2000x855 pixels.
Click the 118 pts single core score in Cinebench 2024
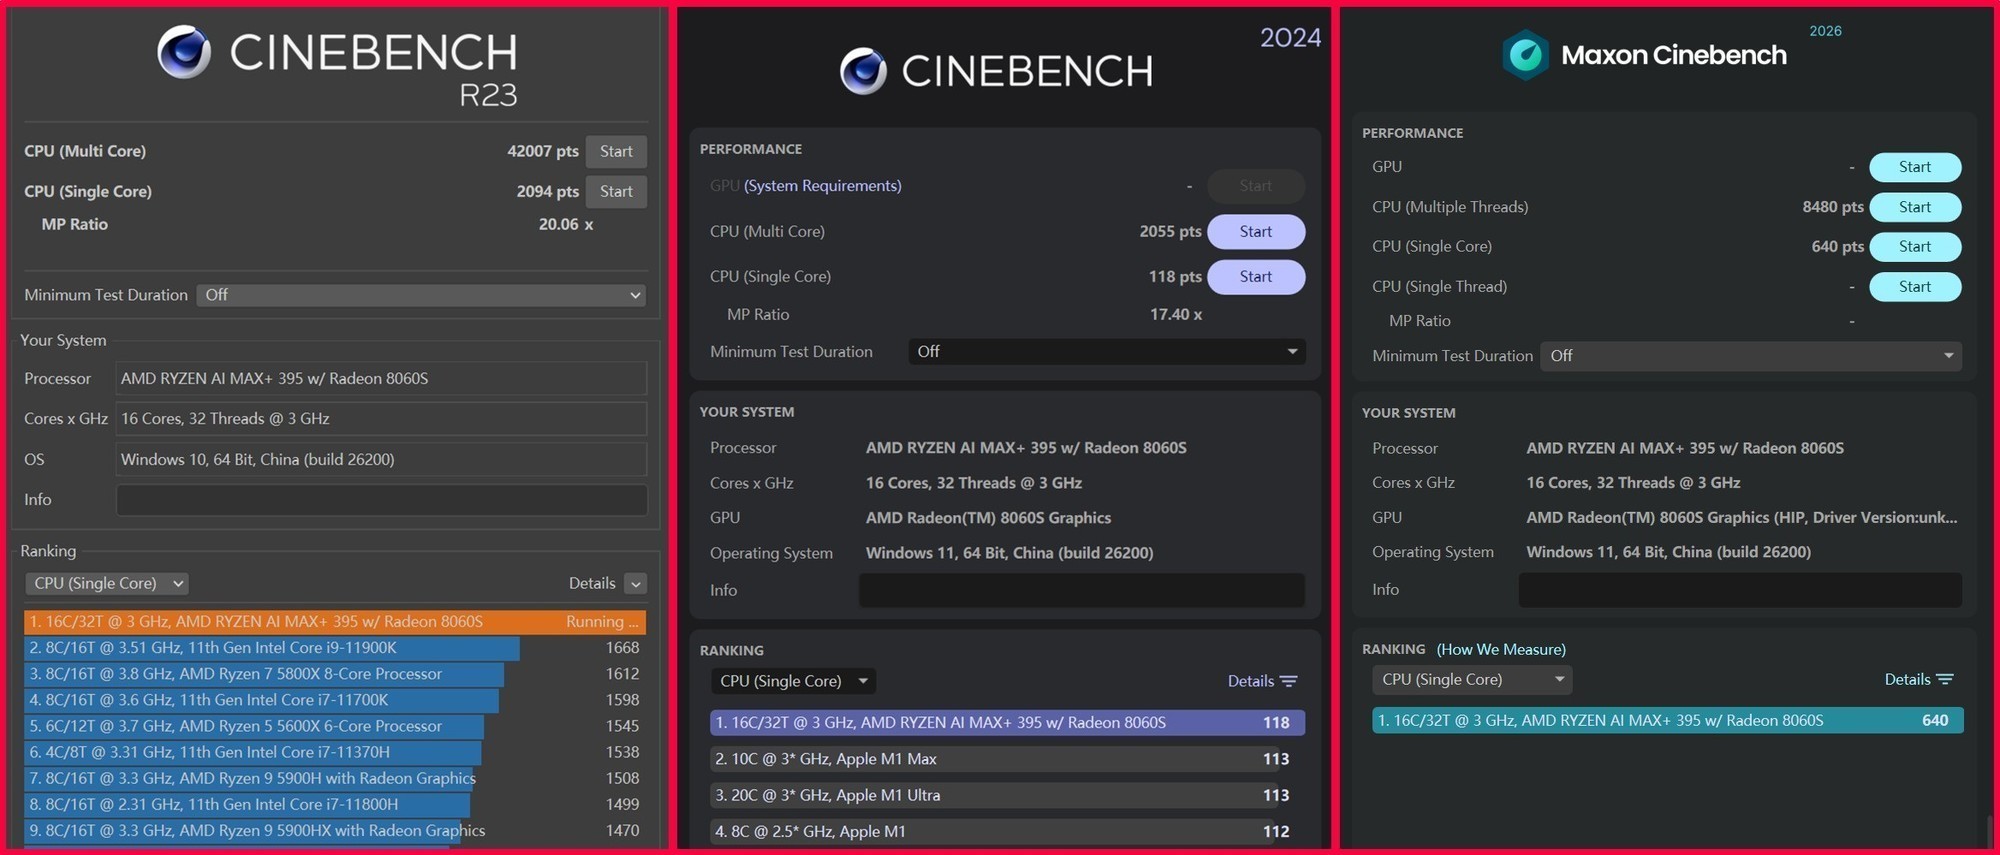(1175, 276)
